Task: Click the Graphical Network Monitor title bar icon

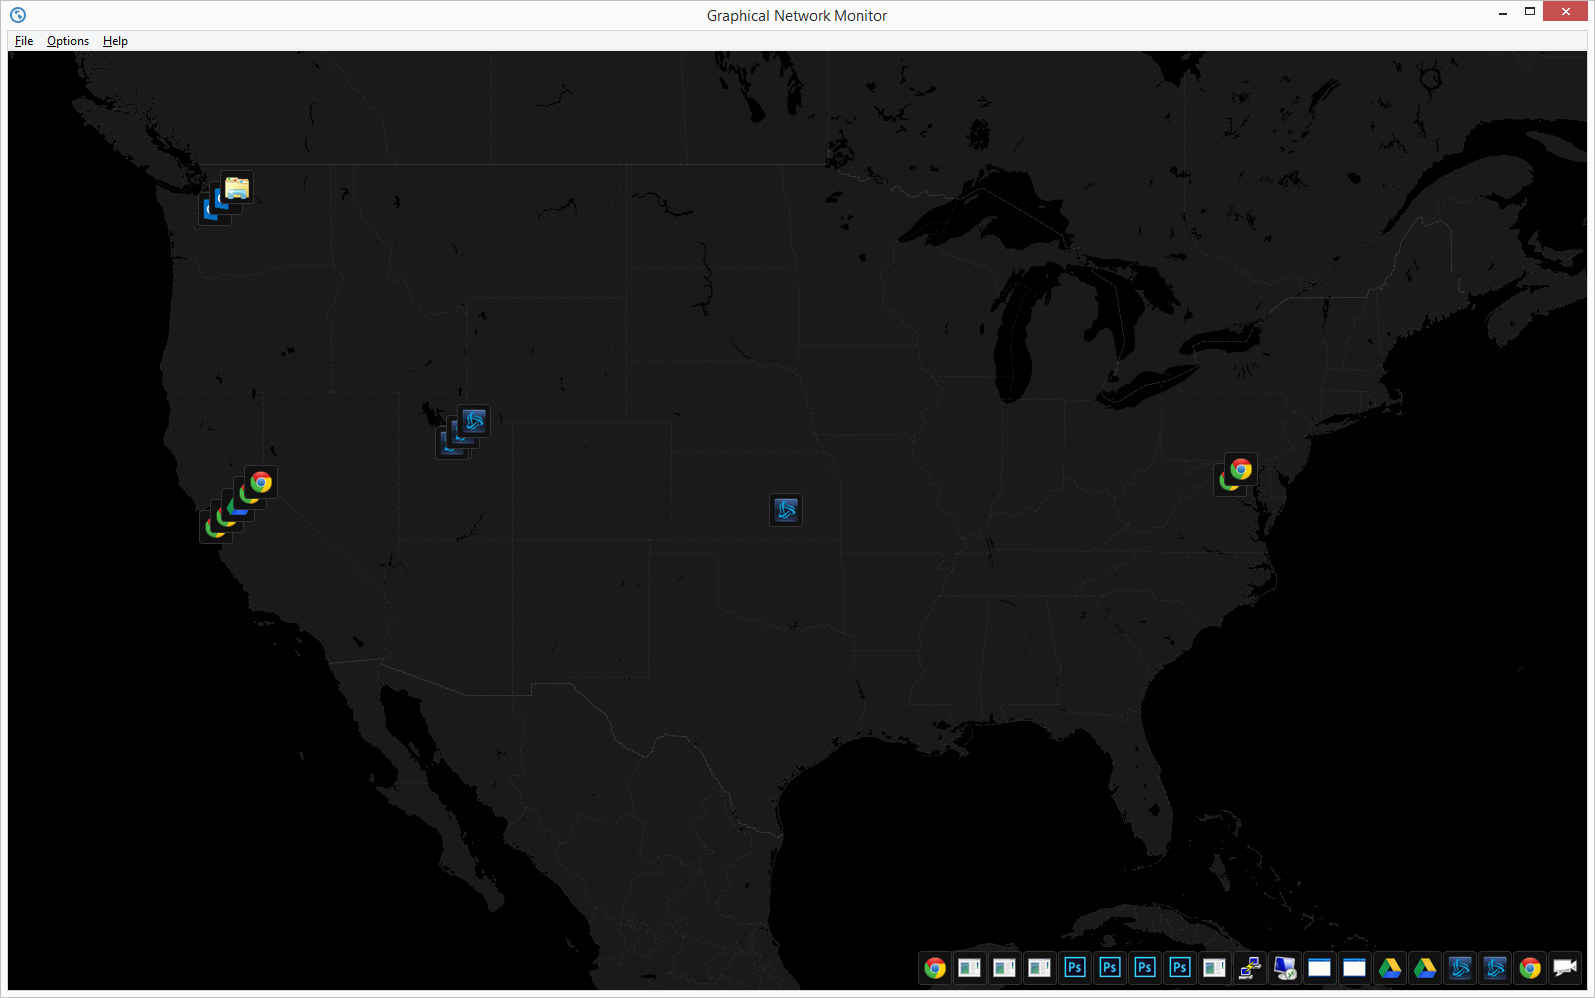Action: 18,15
